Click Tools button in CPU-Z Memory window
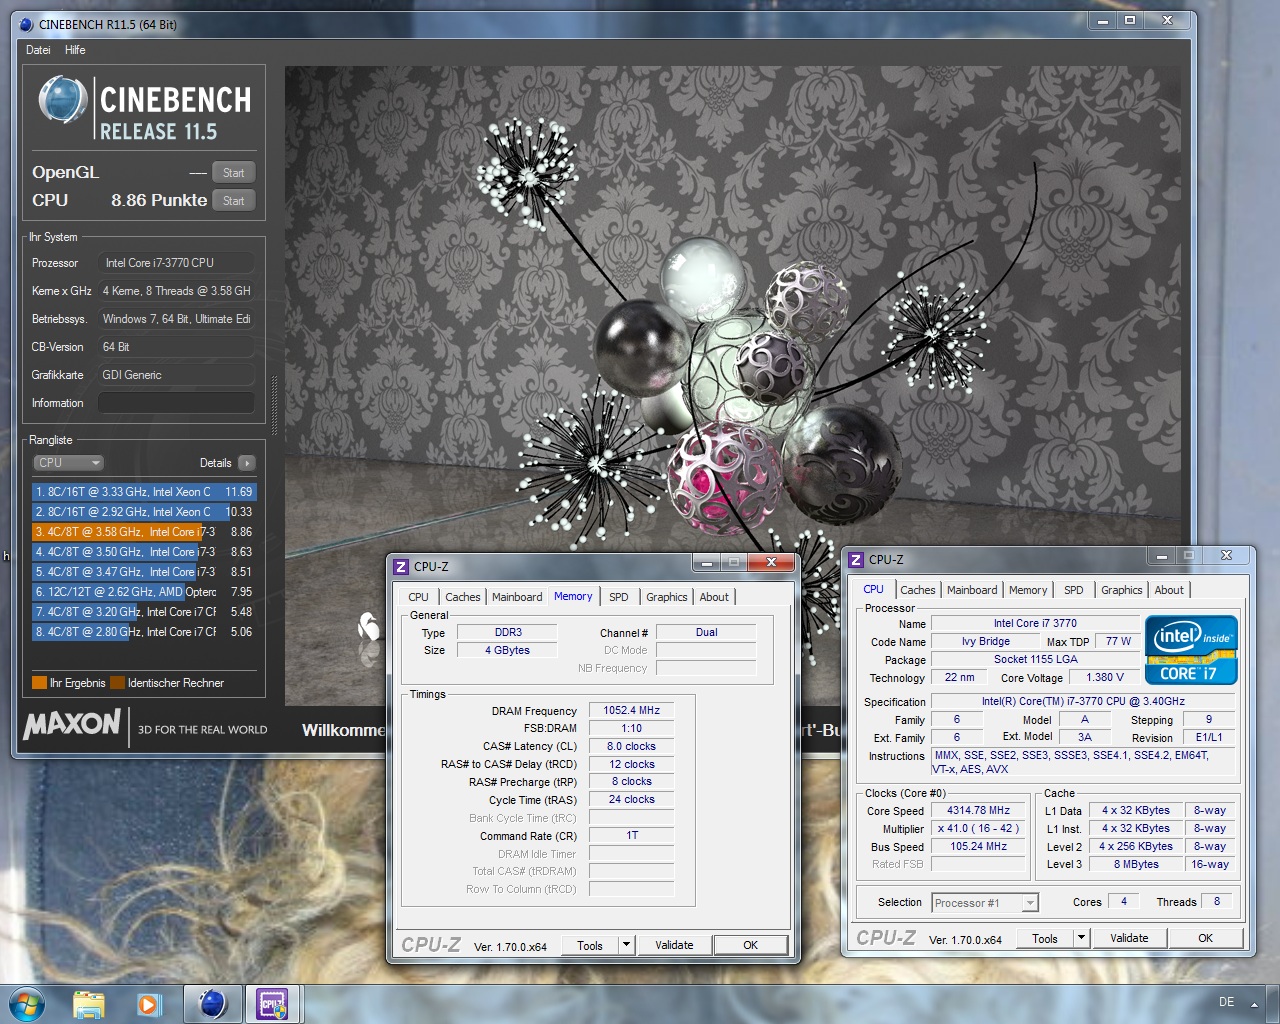 [590, 945]
